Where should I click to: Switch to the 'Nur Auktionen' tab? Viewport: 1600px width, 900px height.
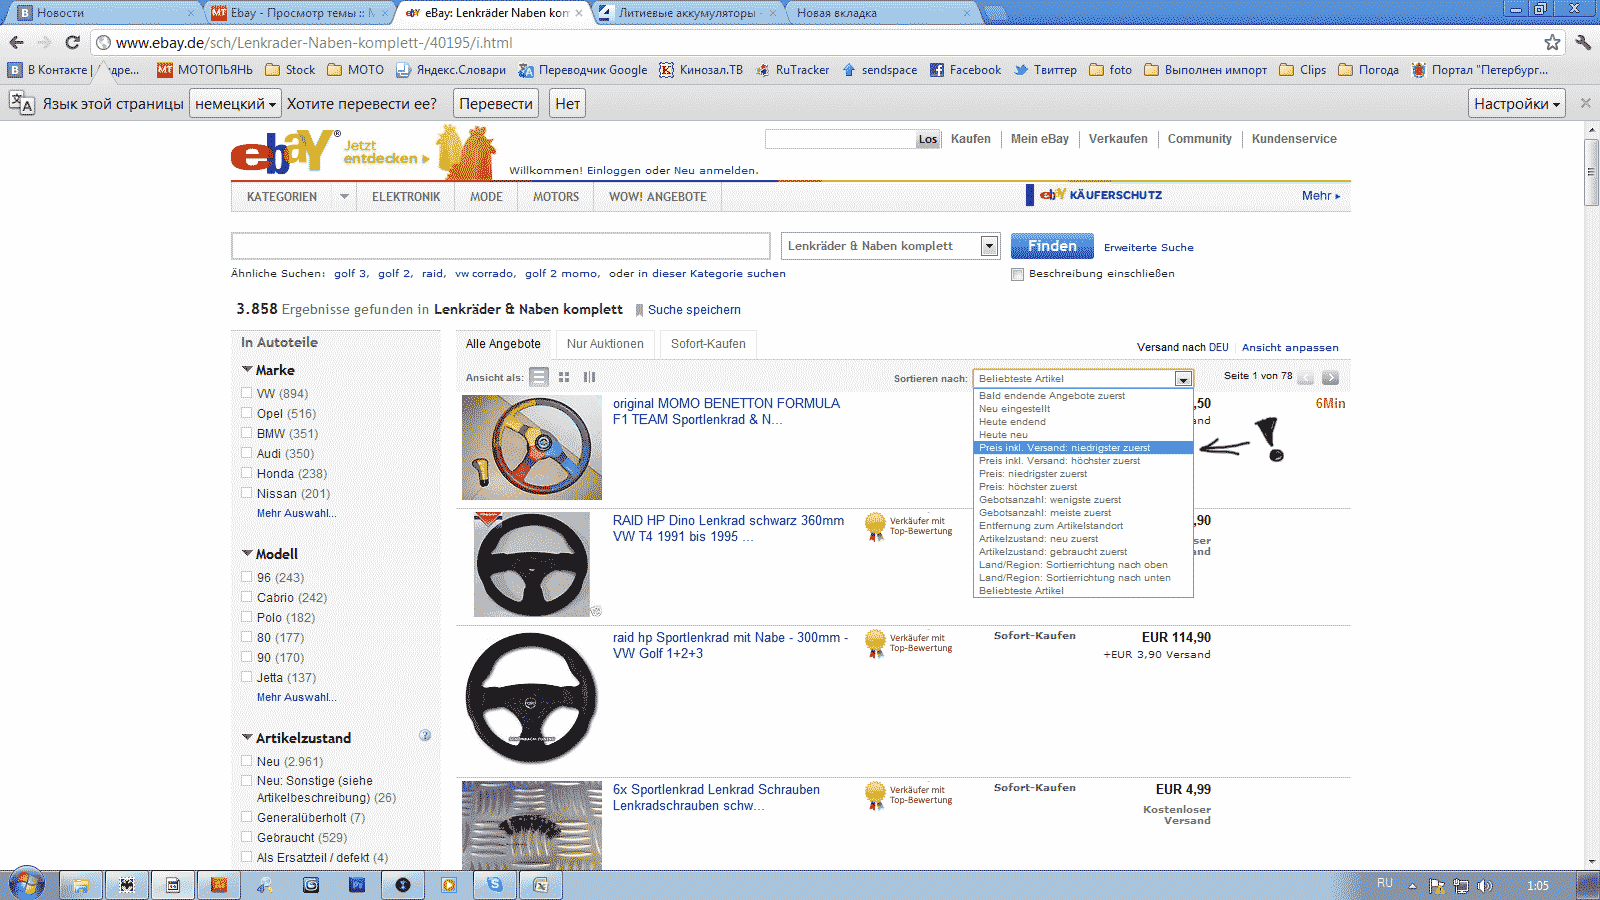(x=605, y=344)
